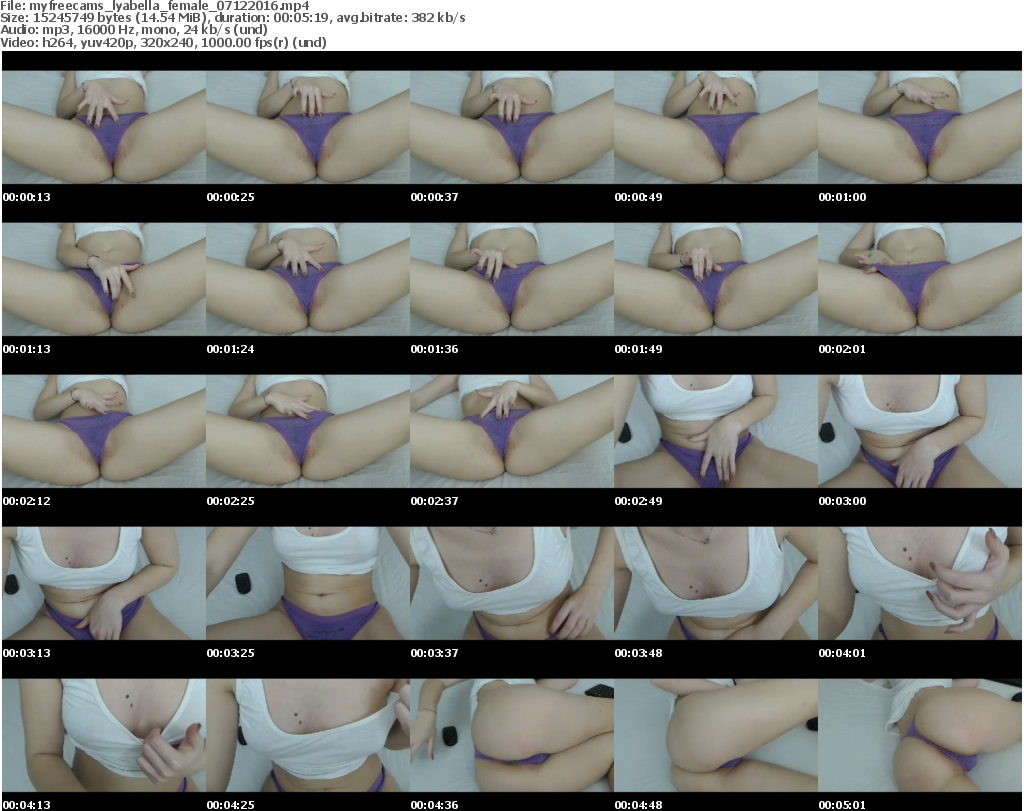
Task: Pick the preview image for 00:02:37
Action: pos(512,431)
